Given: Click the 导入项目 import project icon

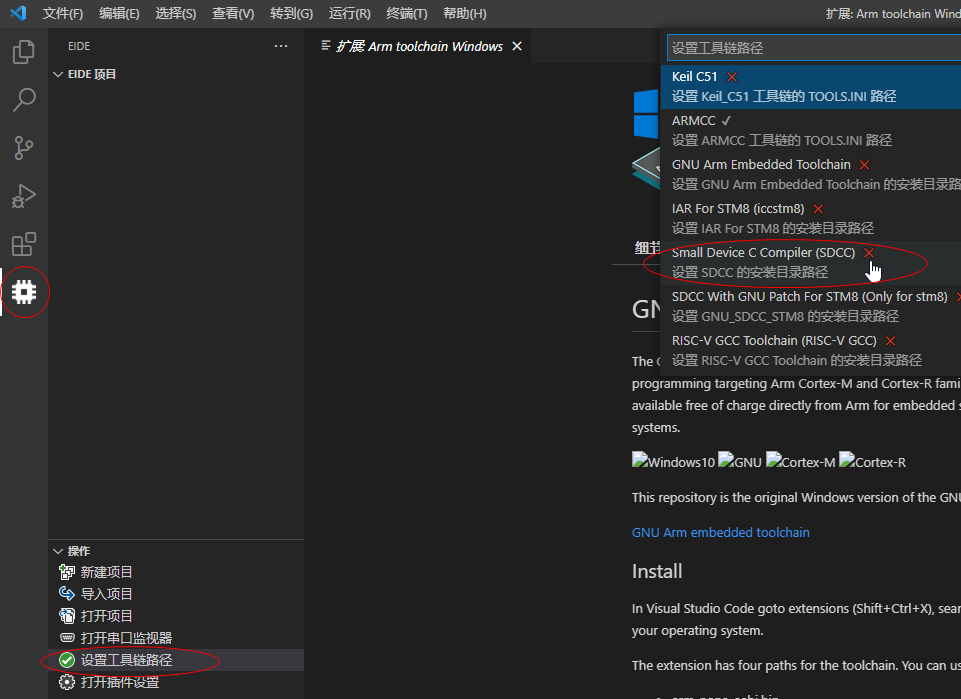Looking at the screenshot, I should pyautogui.click(x=67, y=593).
